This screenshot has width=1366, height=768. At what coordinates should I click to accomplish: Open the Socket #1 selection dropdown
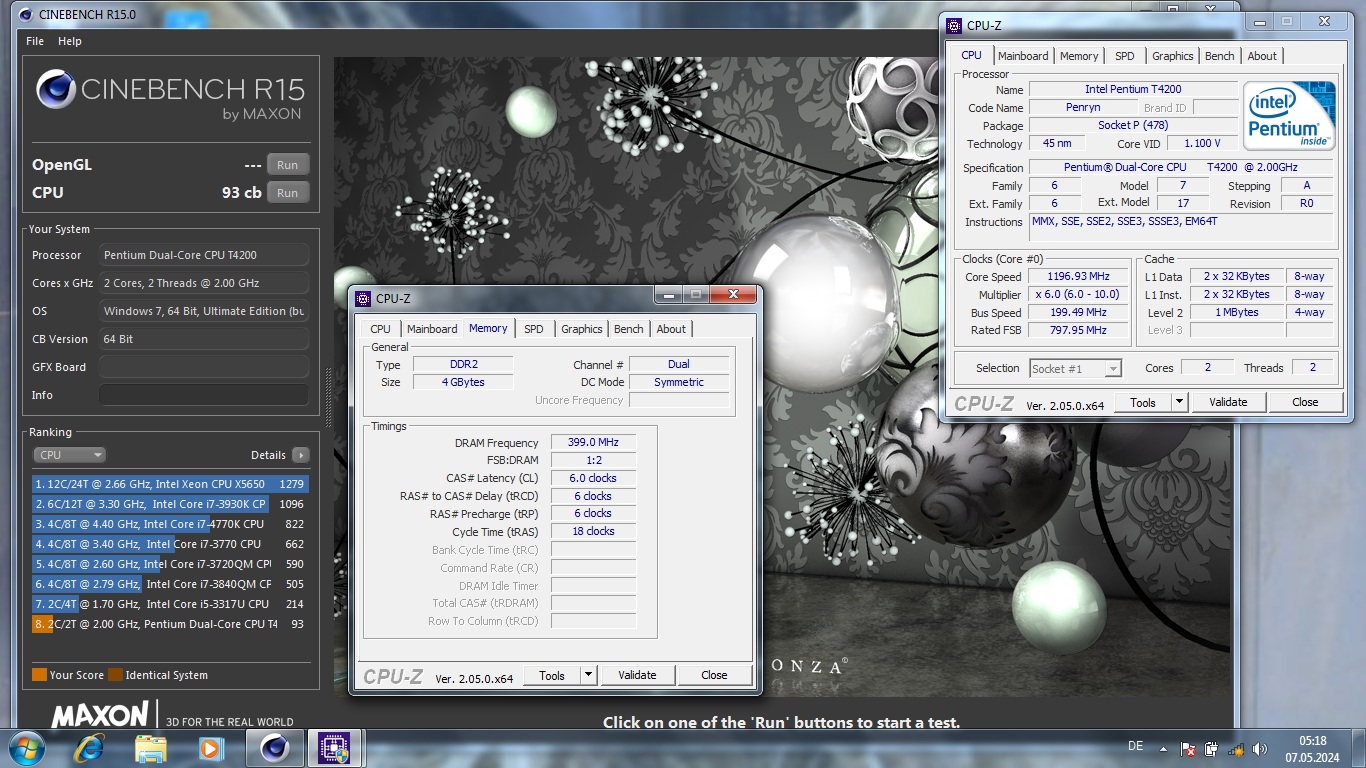tap(1075, 369)
